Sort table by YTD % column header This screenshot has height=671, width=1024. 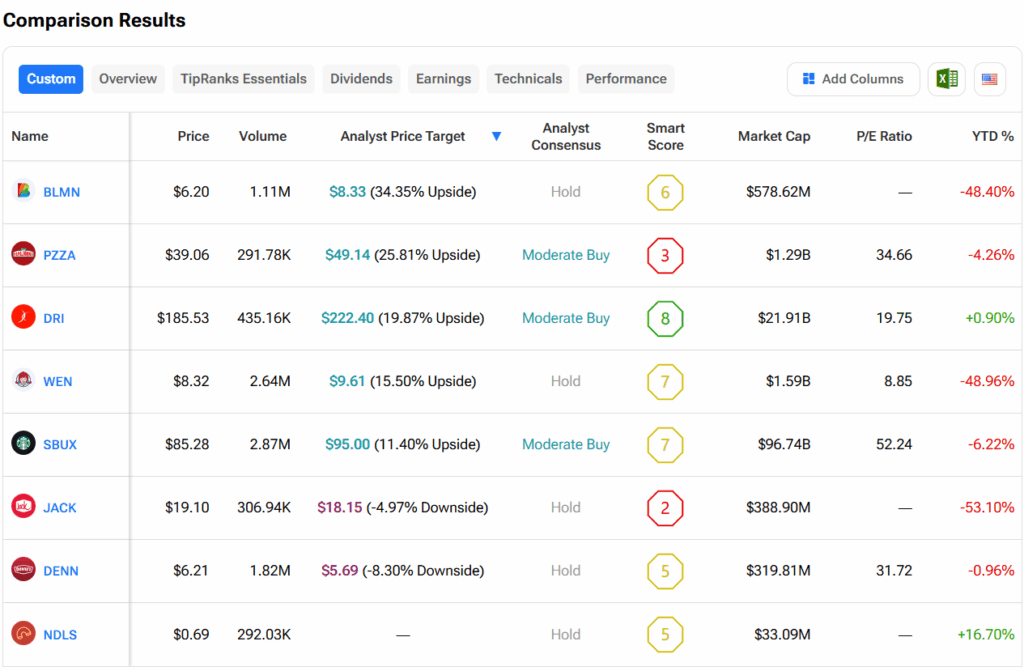pos(992,136)
